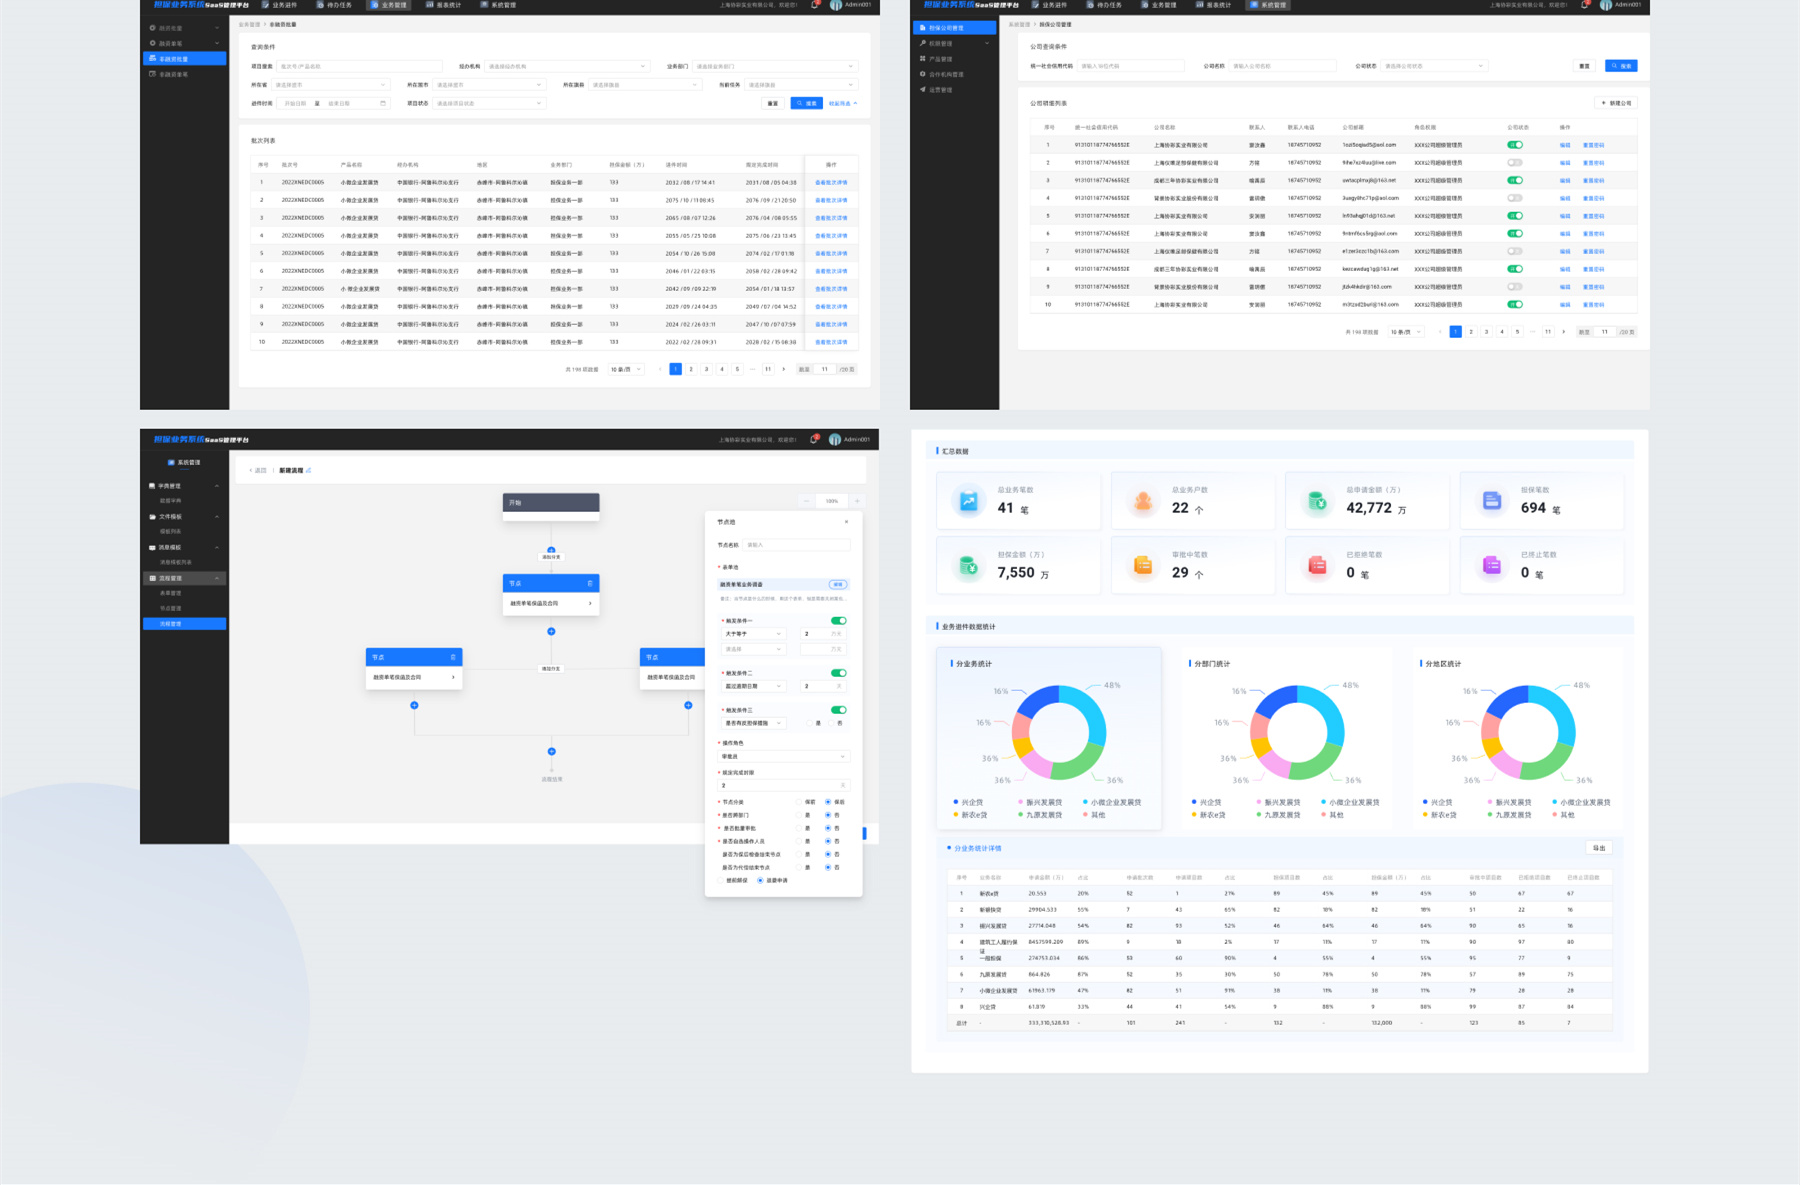The width and height of the screenshot is (1800, 1185).
Task: Select 保前 radio for 节点分类
Action: [801, 802]
